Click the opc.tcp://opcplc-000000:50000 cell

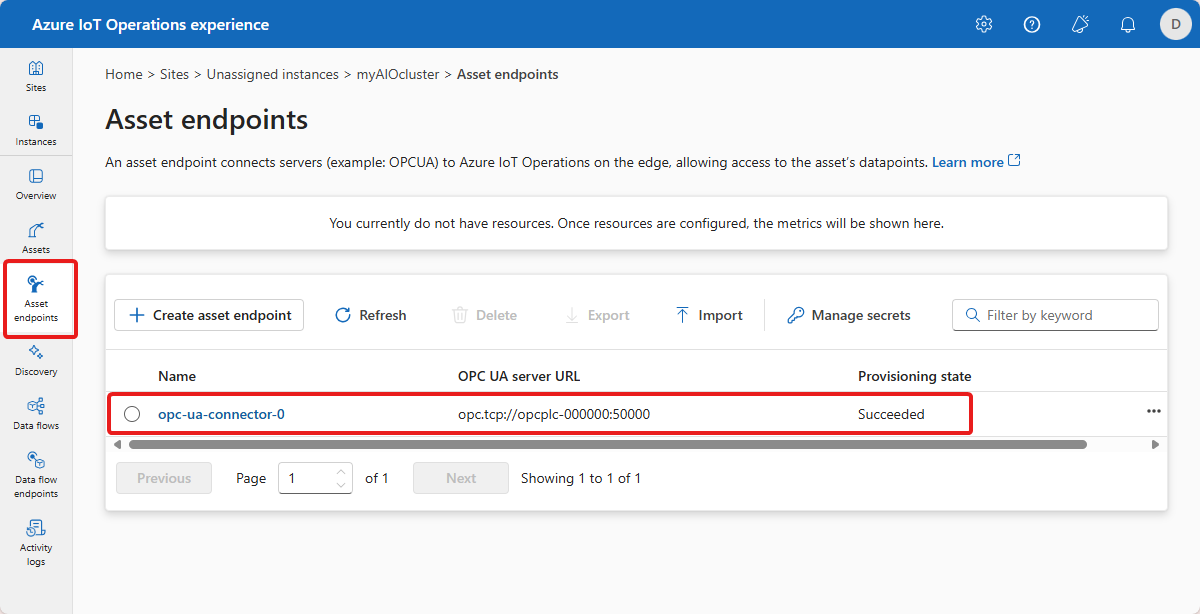554,414
